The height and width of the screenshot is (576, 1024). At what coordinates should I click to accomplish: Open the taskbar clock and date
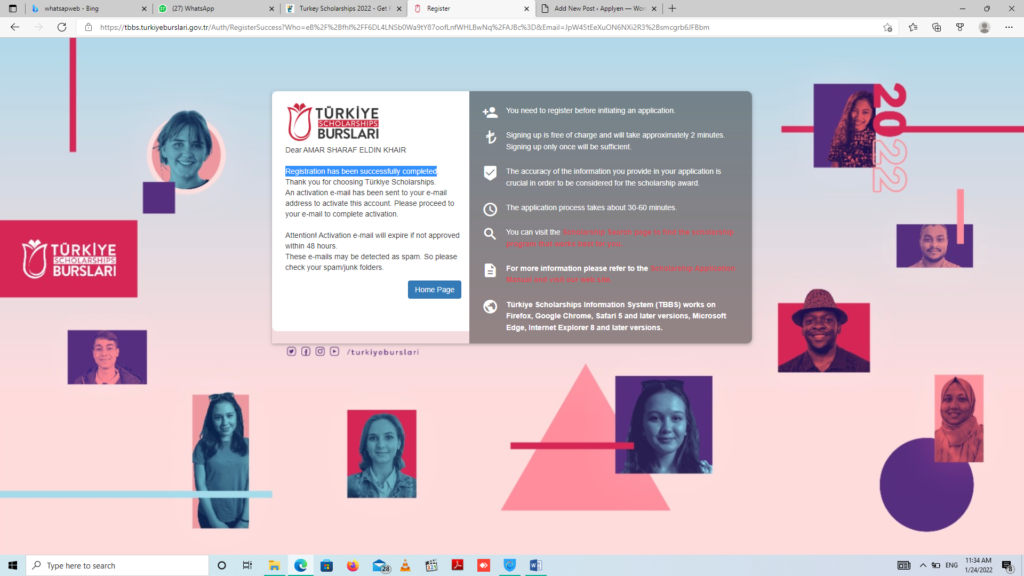(x=978, y=566)
